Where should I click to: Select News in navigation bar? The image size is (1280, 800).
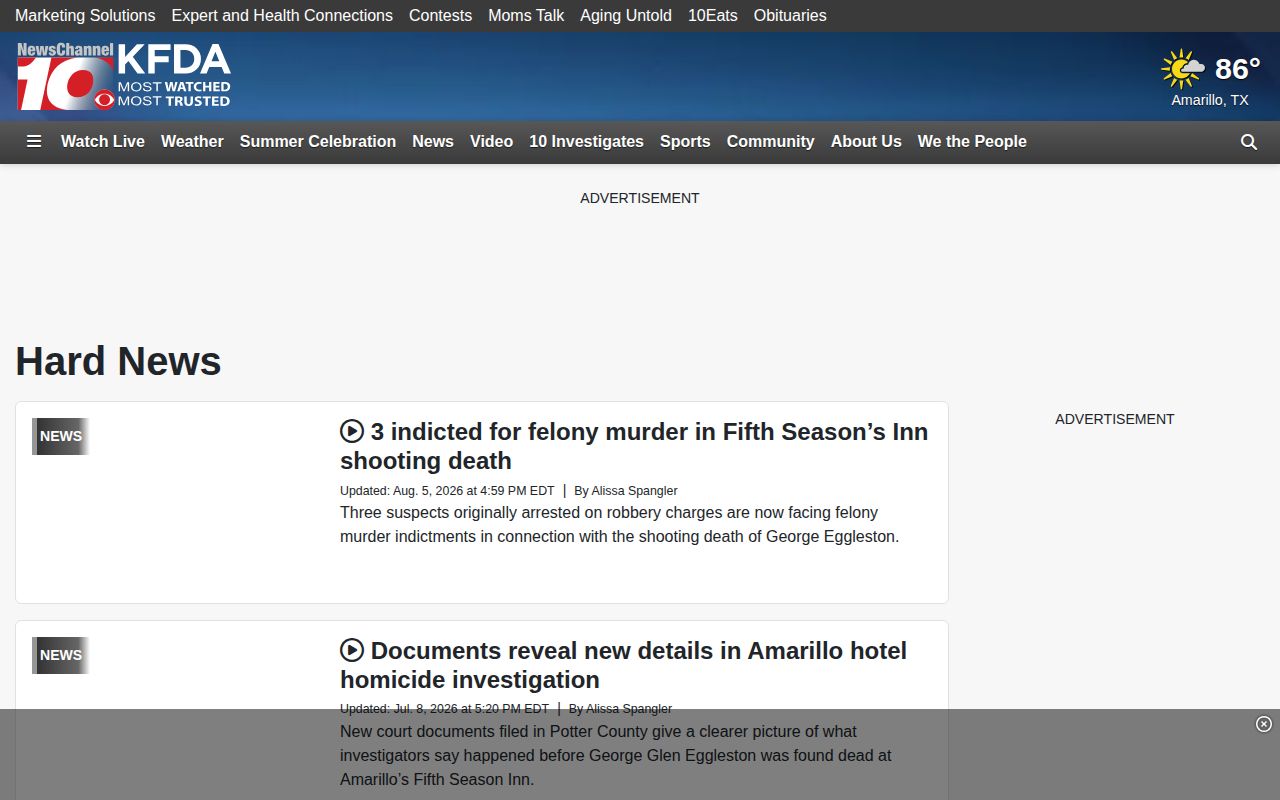tap(433, 142)
